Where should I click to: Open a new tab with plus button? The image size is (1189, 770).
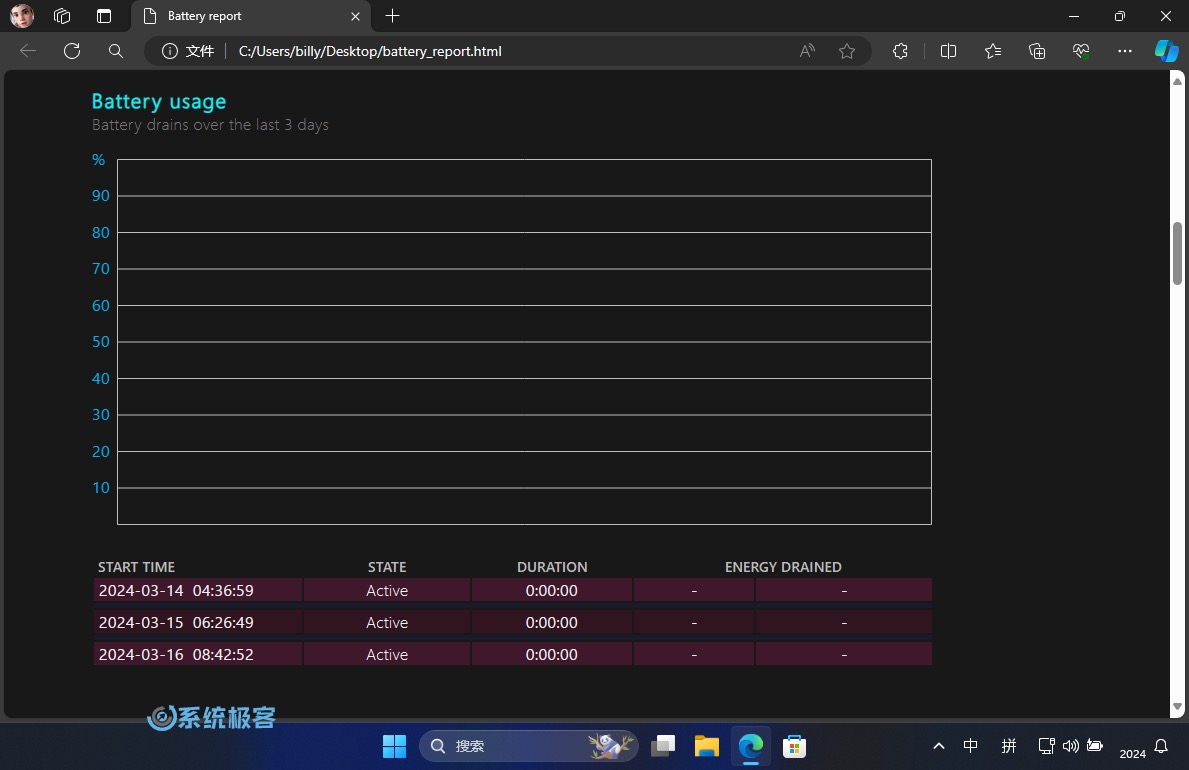pos(393,16)
